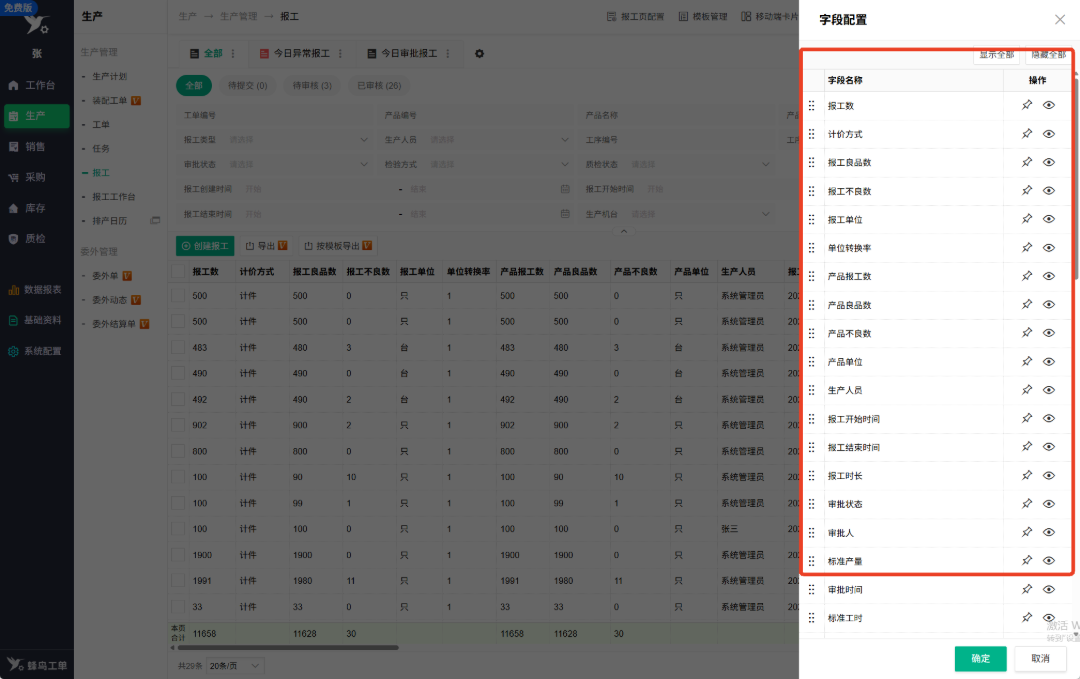Image resolution: width=1080 pixels, height=679 pixels.
Task: Open options menu of 全部 view tab
Action: click(233, 53)
